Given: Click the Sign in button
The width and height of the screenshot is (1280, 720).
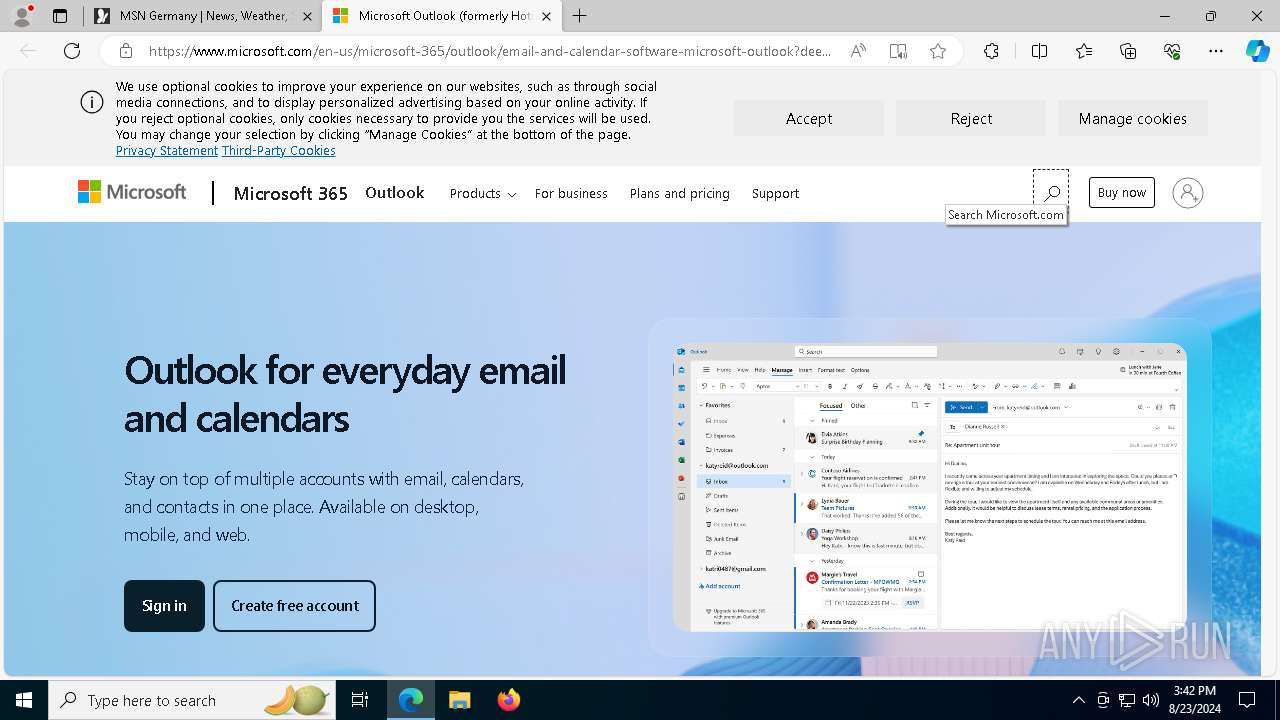Looking at the screenshot, I should pyautogui.click(x=164, y=606).
